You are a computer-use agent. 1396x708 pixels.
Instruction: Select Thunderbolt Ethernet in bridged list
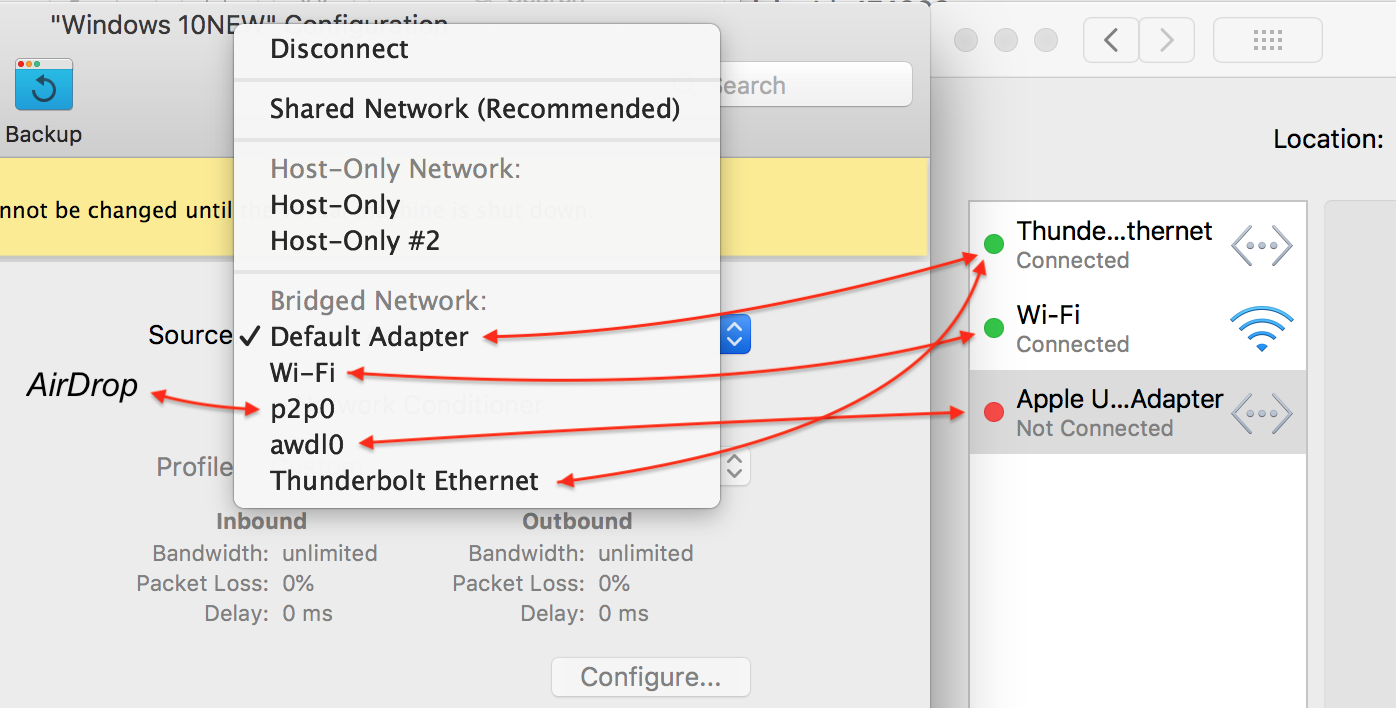click(x=404, y=481)
